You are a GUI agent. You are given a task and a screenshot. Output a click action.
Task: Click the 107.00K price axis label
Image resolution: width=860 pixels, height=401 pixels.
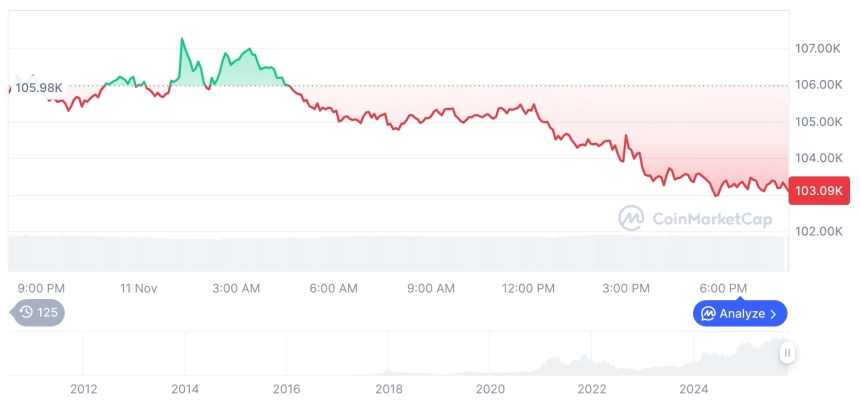(817, 48)
